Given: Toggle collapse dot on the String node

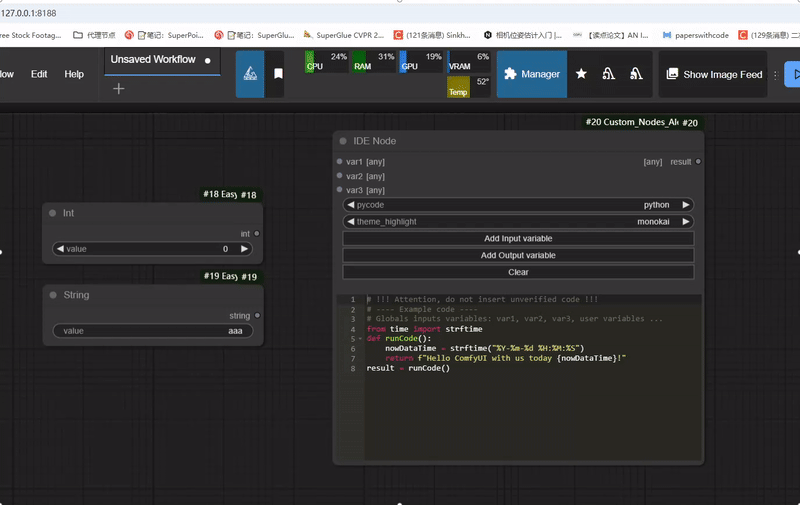Looking at the screenshot, I should [53, 295].
